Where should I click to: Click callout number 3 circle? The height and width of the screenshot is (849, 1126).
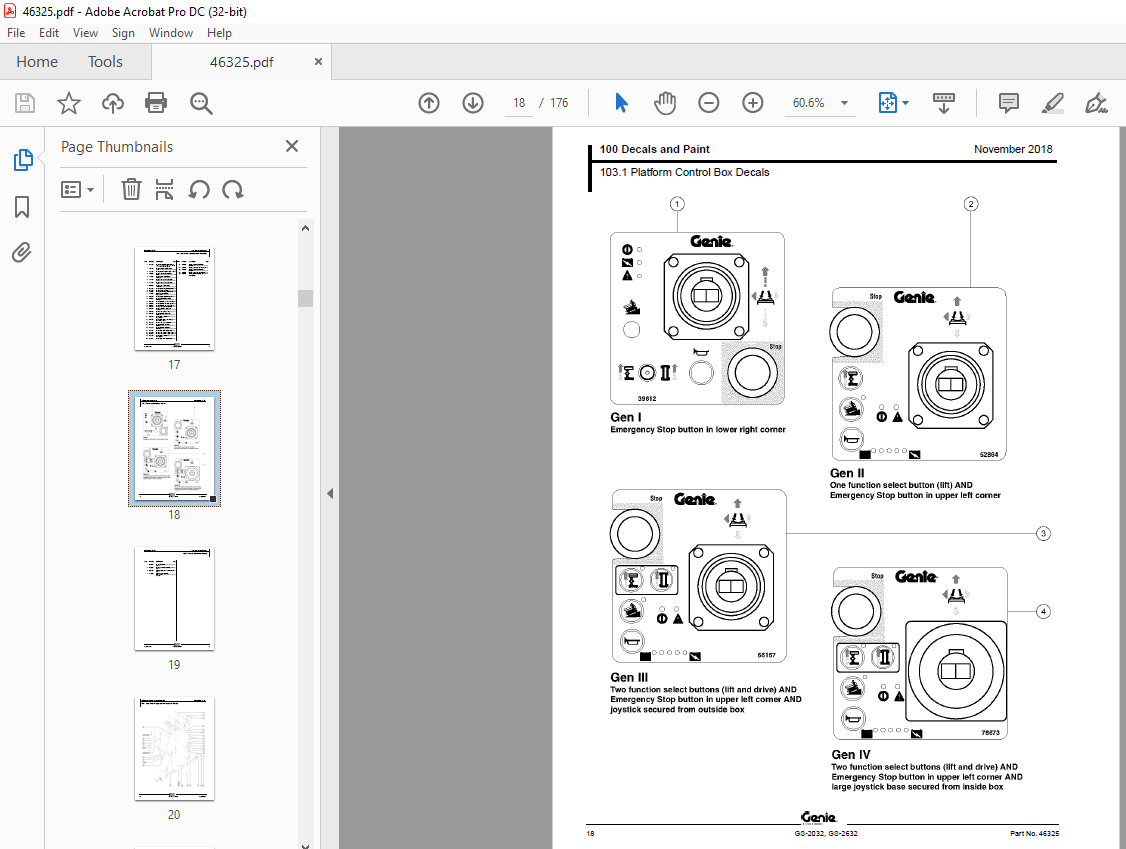click(1043, 534)
